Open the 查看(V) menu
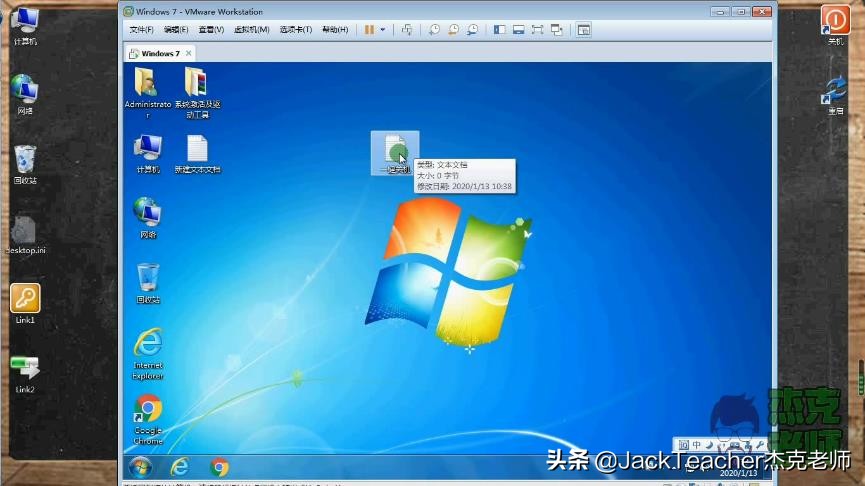This screenshot has height=486, width=865. click(211, 30)
